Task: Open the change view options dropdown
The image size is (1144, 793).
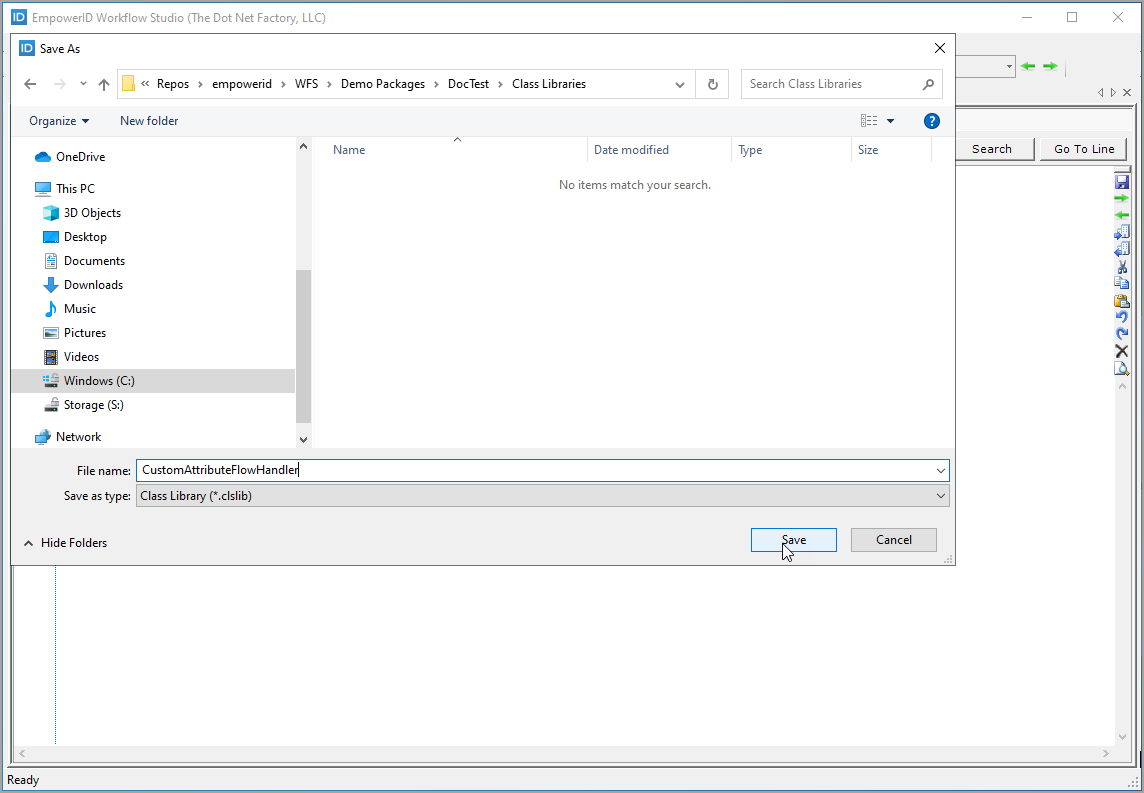Action: (x=890, y=121)
